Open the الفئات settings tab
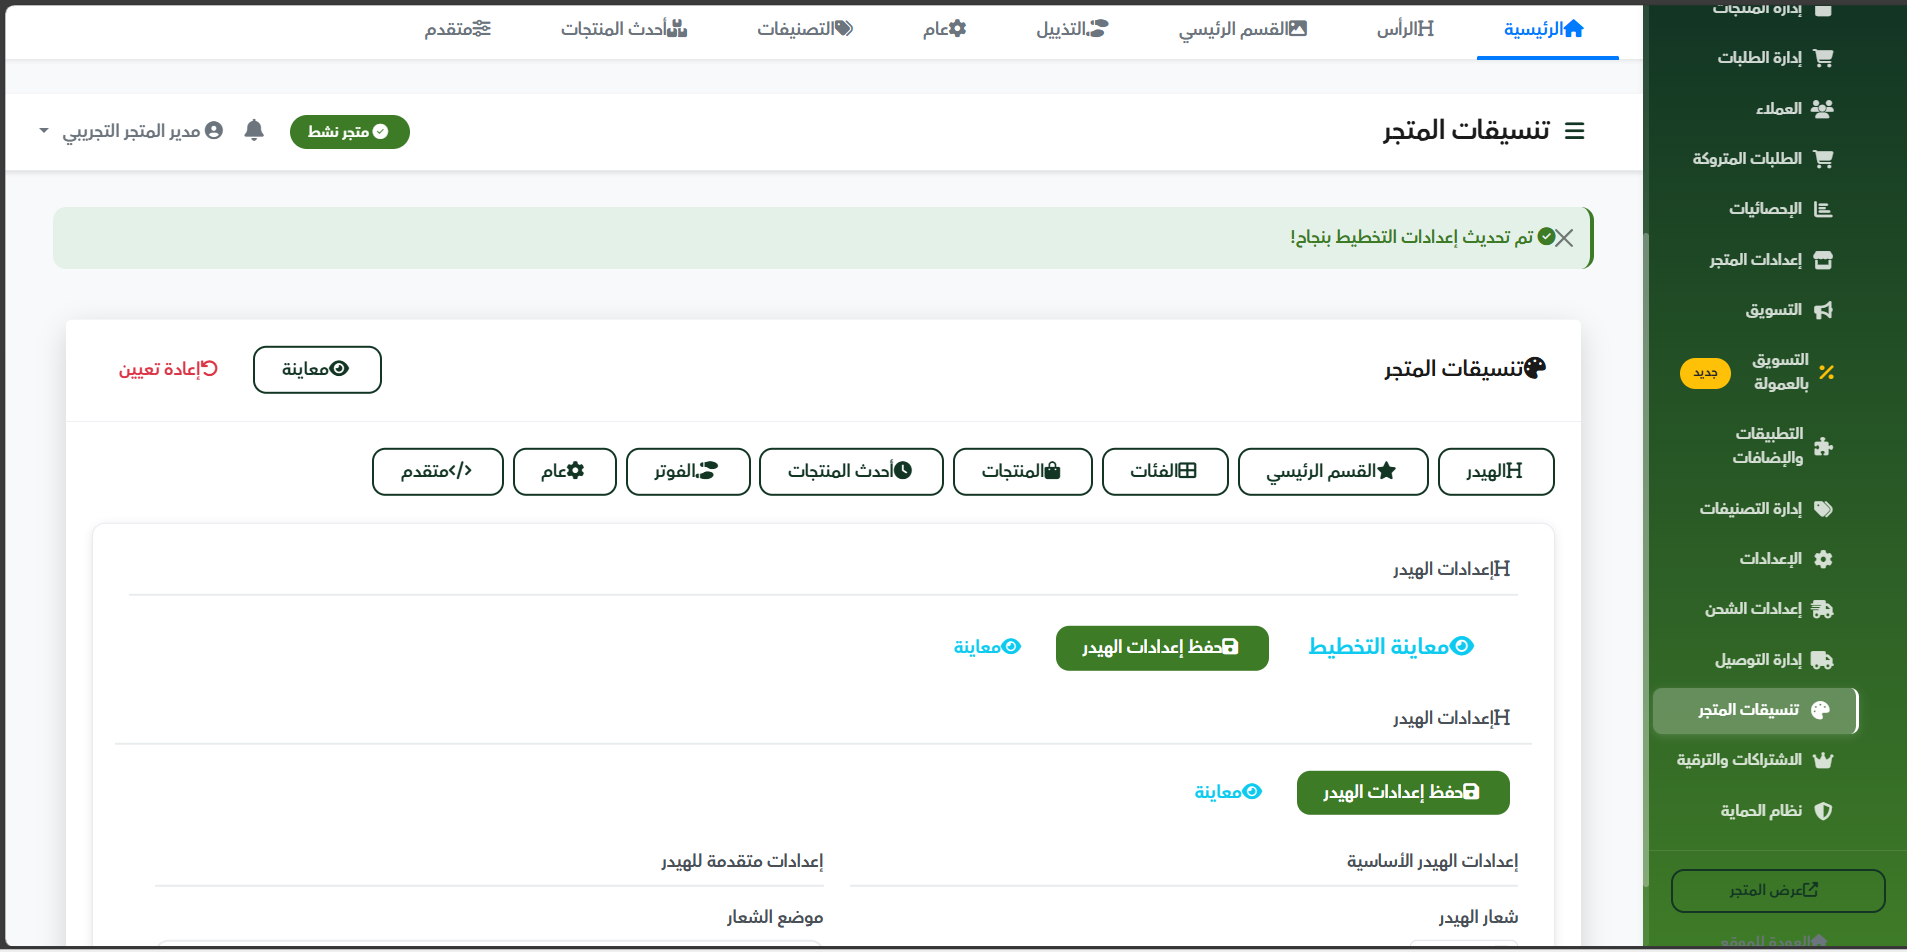 [x=1165, y=471]
